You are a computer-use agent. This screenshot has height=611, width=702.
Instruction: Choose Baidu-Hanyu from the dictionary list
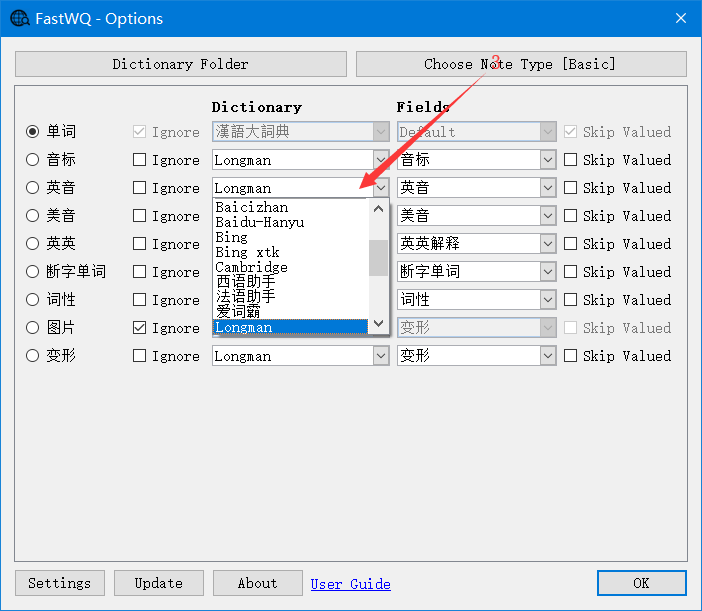point(259,222)
